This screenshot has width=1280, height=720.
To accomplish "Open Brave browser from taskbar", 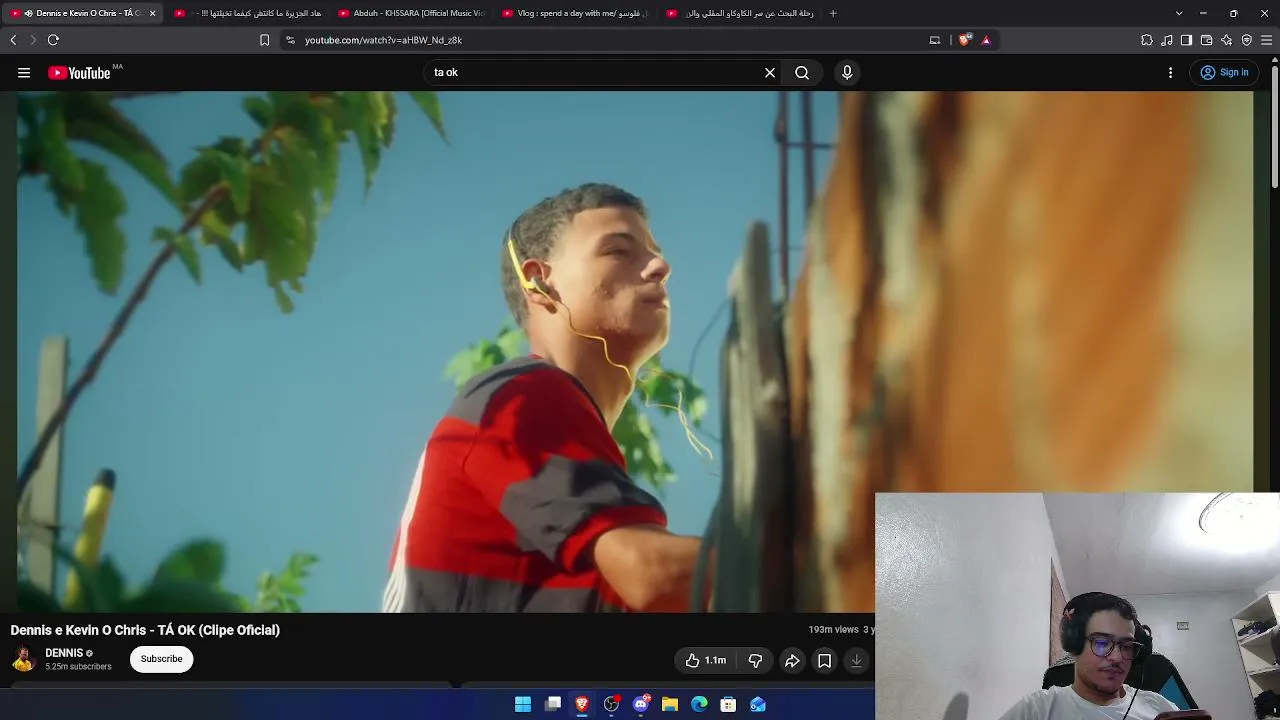I will click(x=582, y=704).
